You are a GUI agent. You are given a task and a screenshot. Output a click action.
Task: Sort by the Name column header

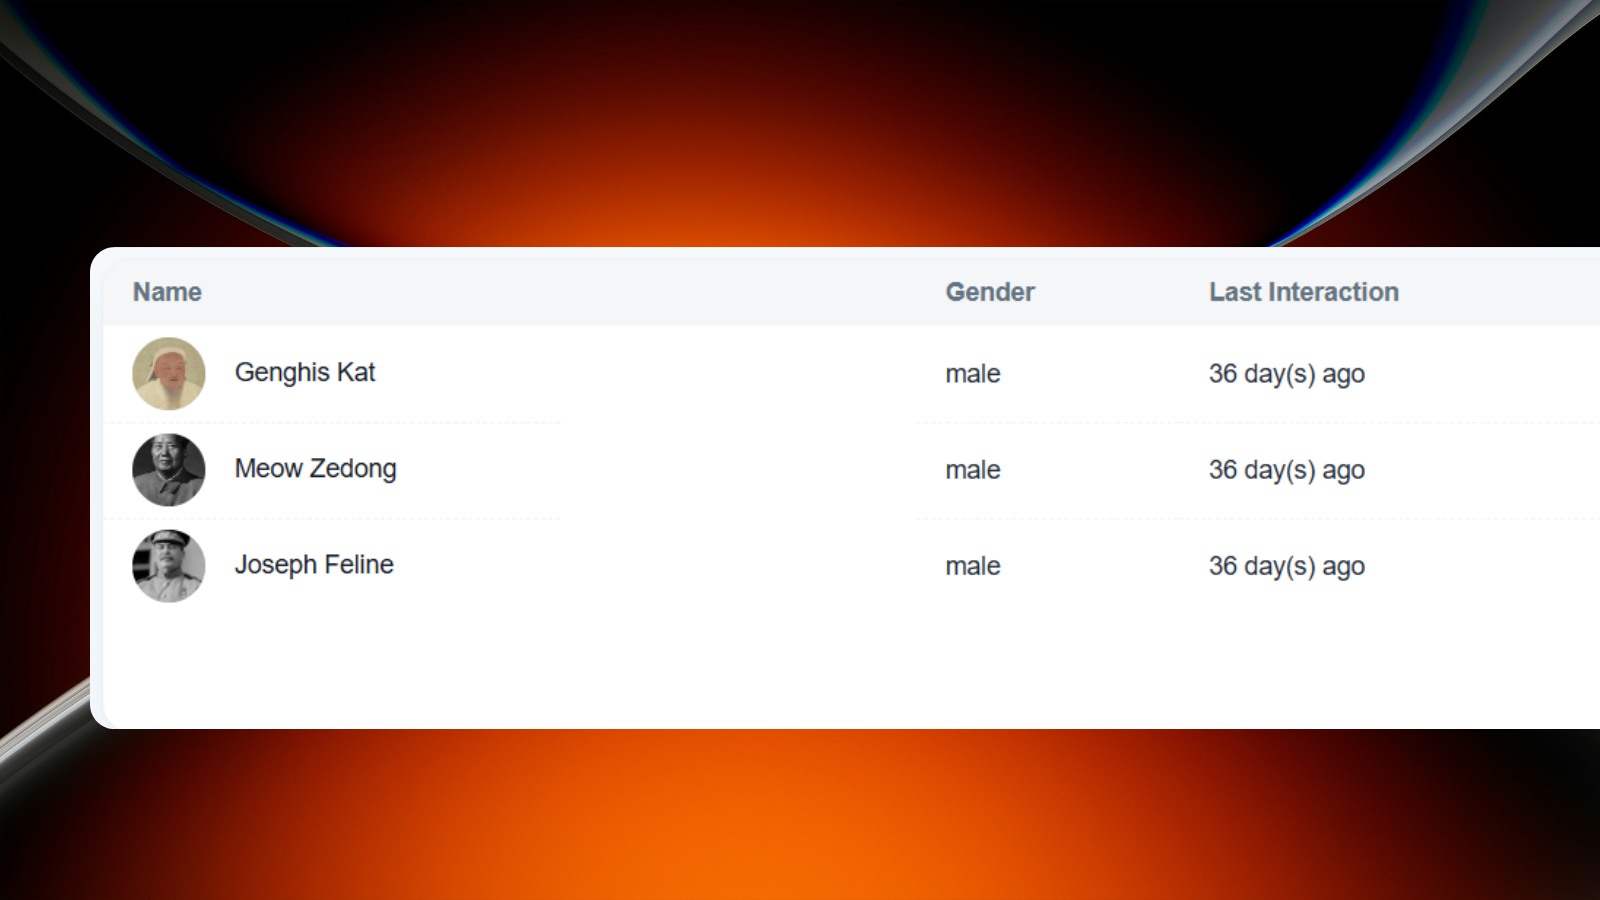click(x=167, y=292)
